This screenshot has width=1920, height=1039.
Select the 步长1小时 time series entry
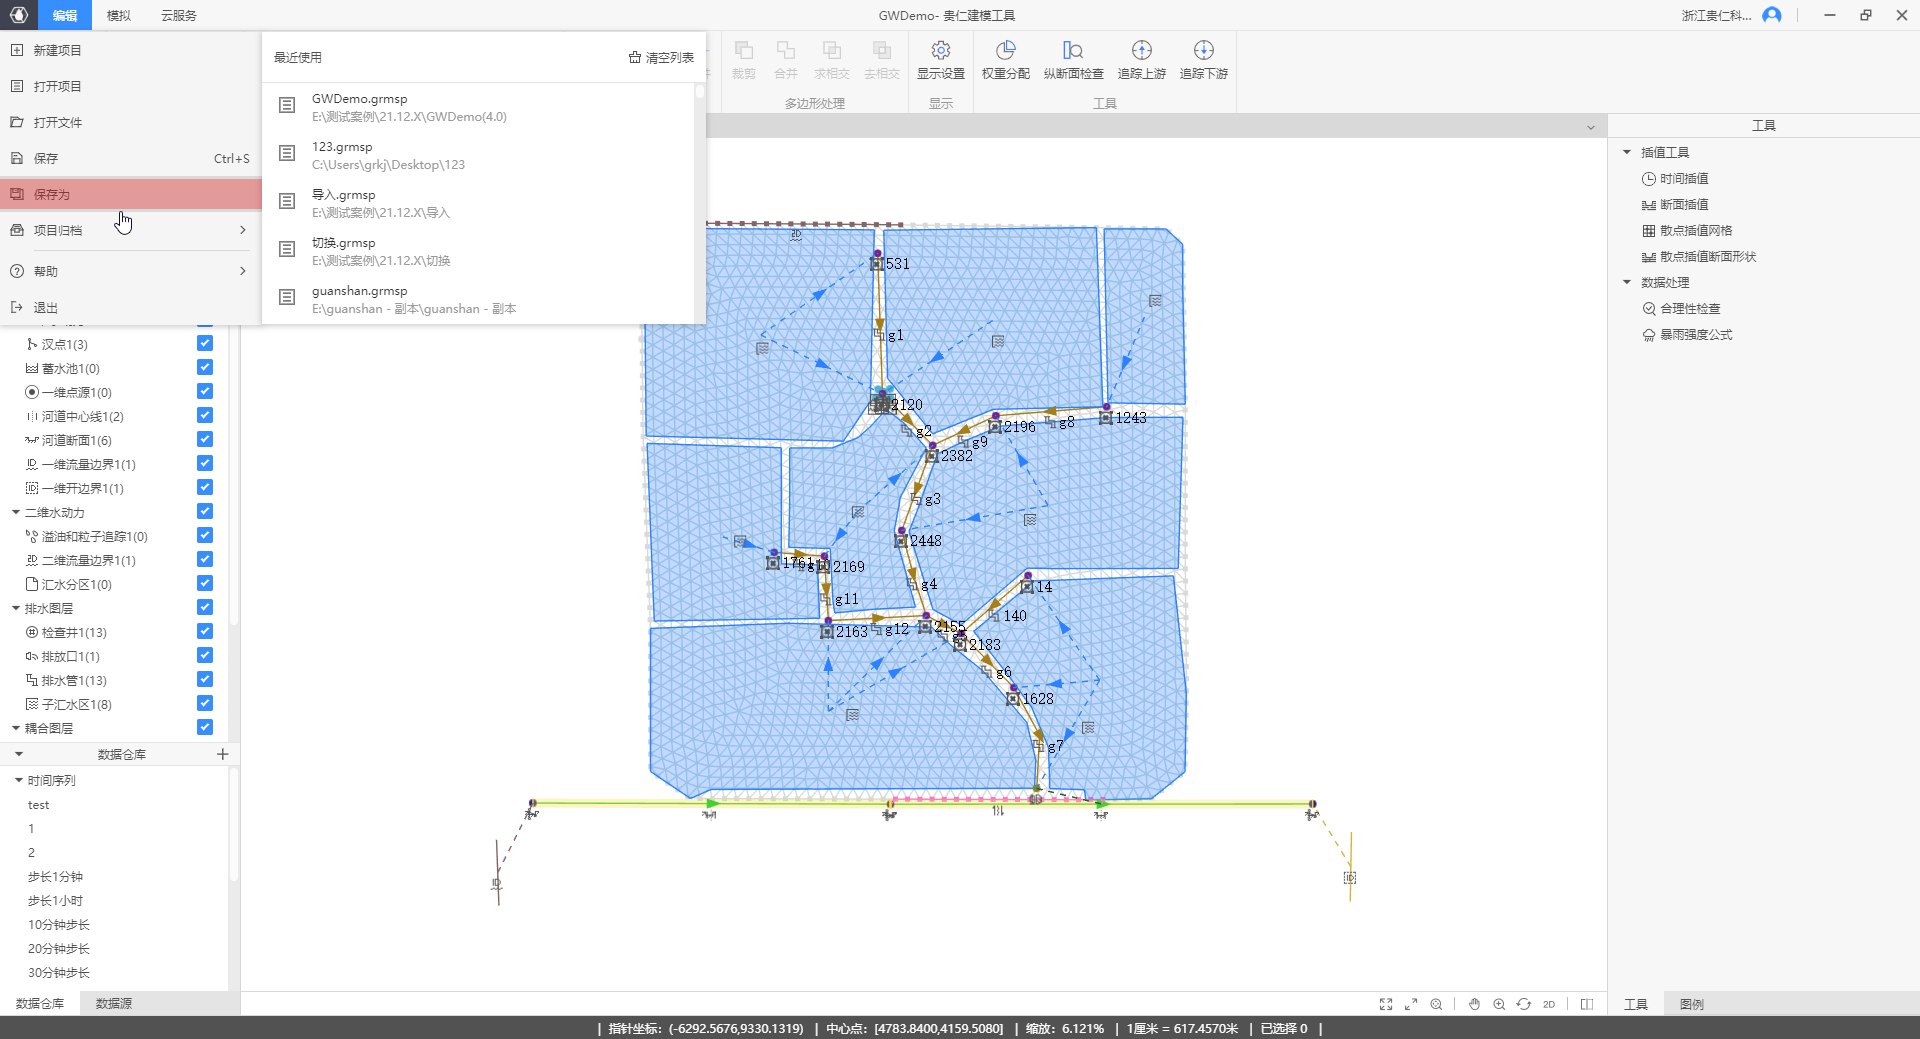click(x=56, y=901)
